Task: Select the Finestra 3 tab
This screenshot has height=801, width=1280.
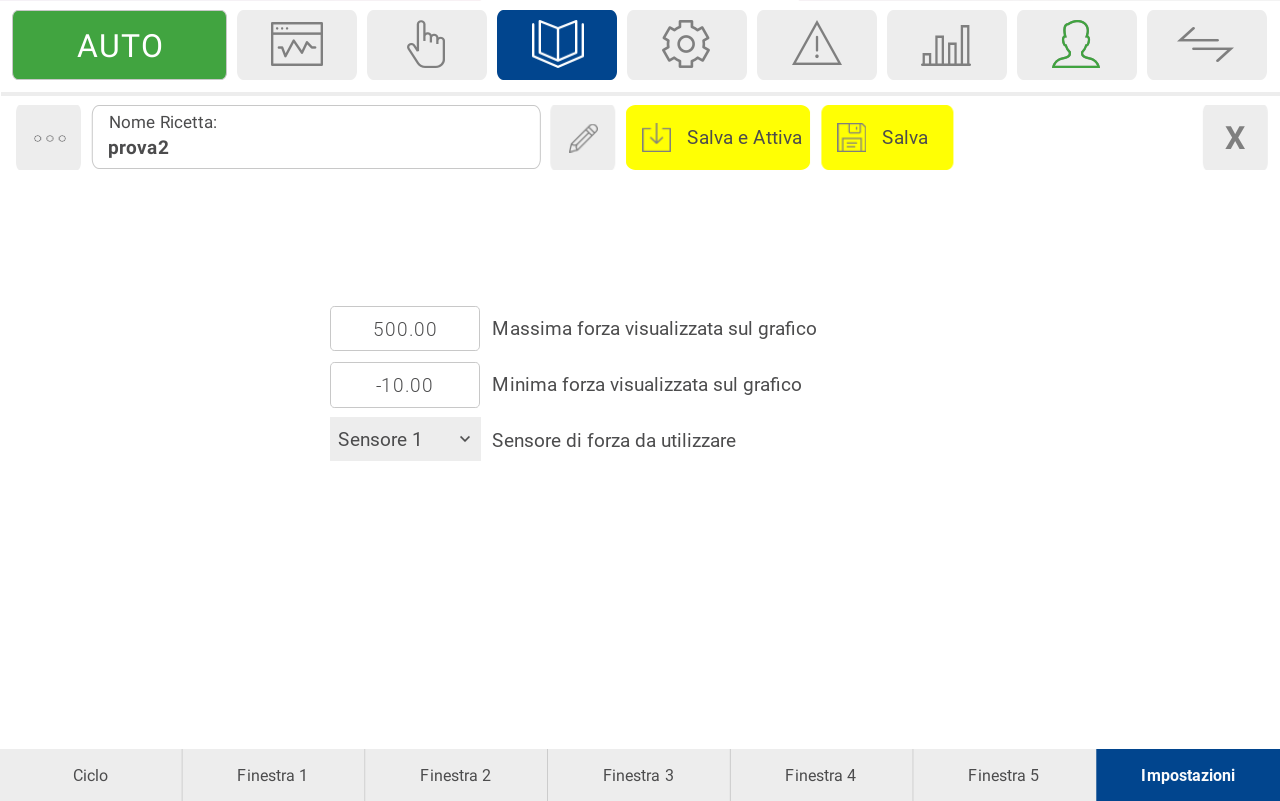Action: click(x=638, y=775)
